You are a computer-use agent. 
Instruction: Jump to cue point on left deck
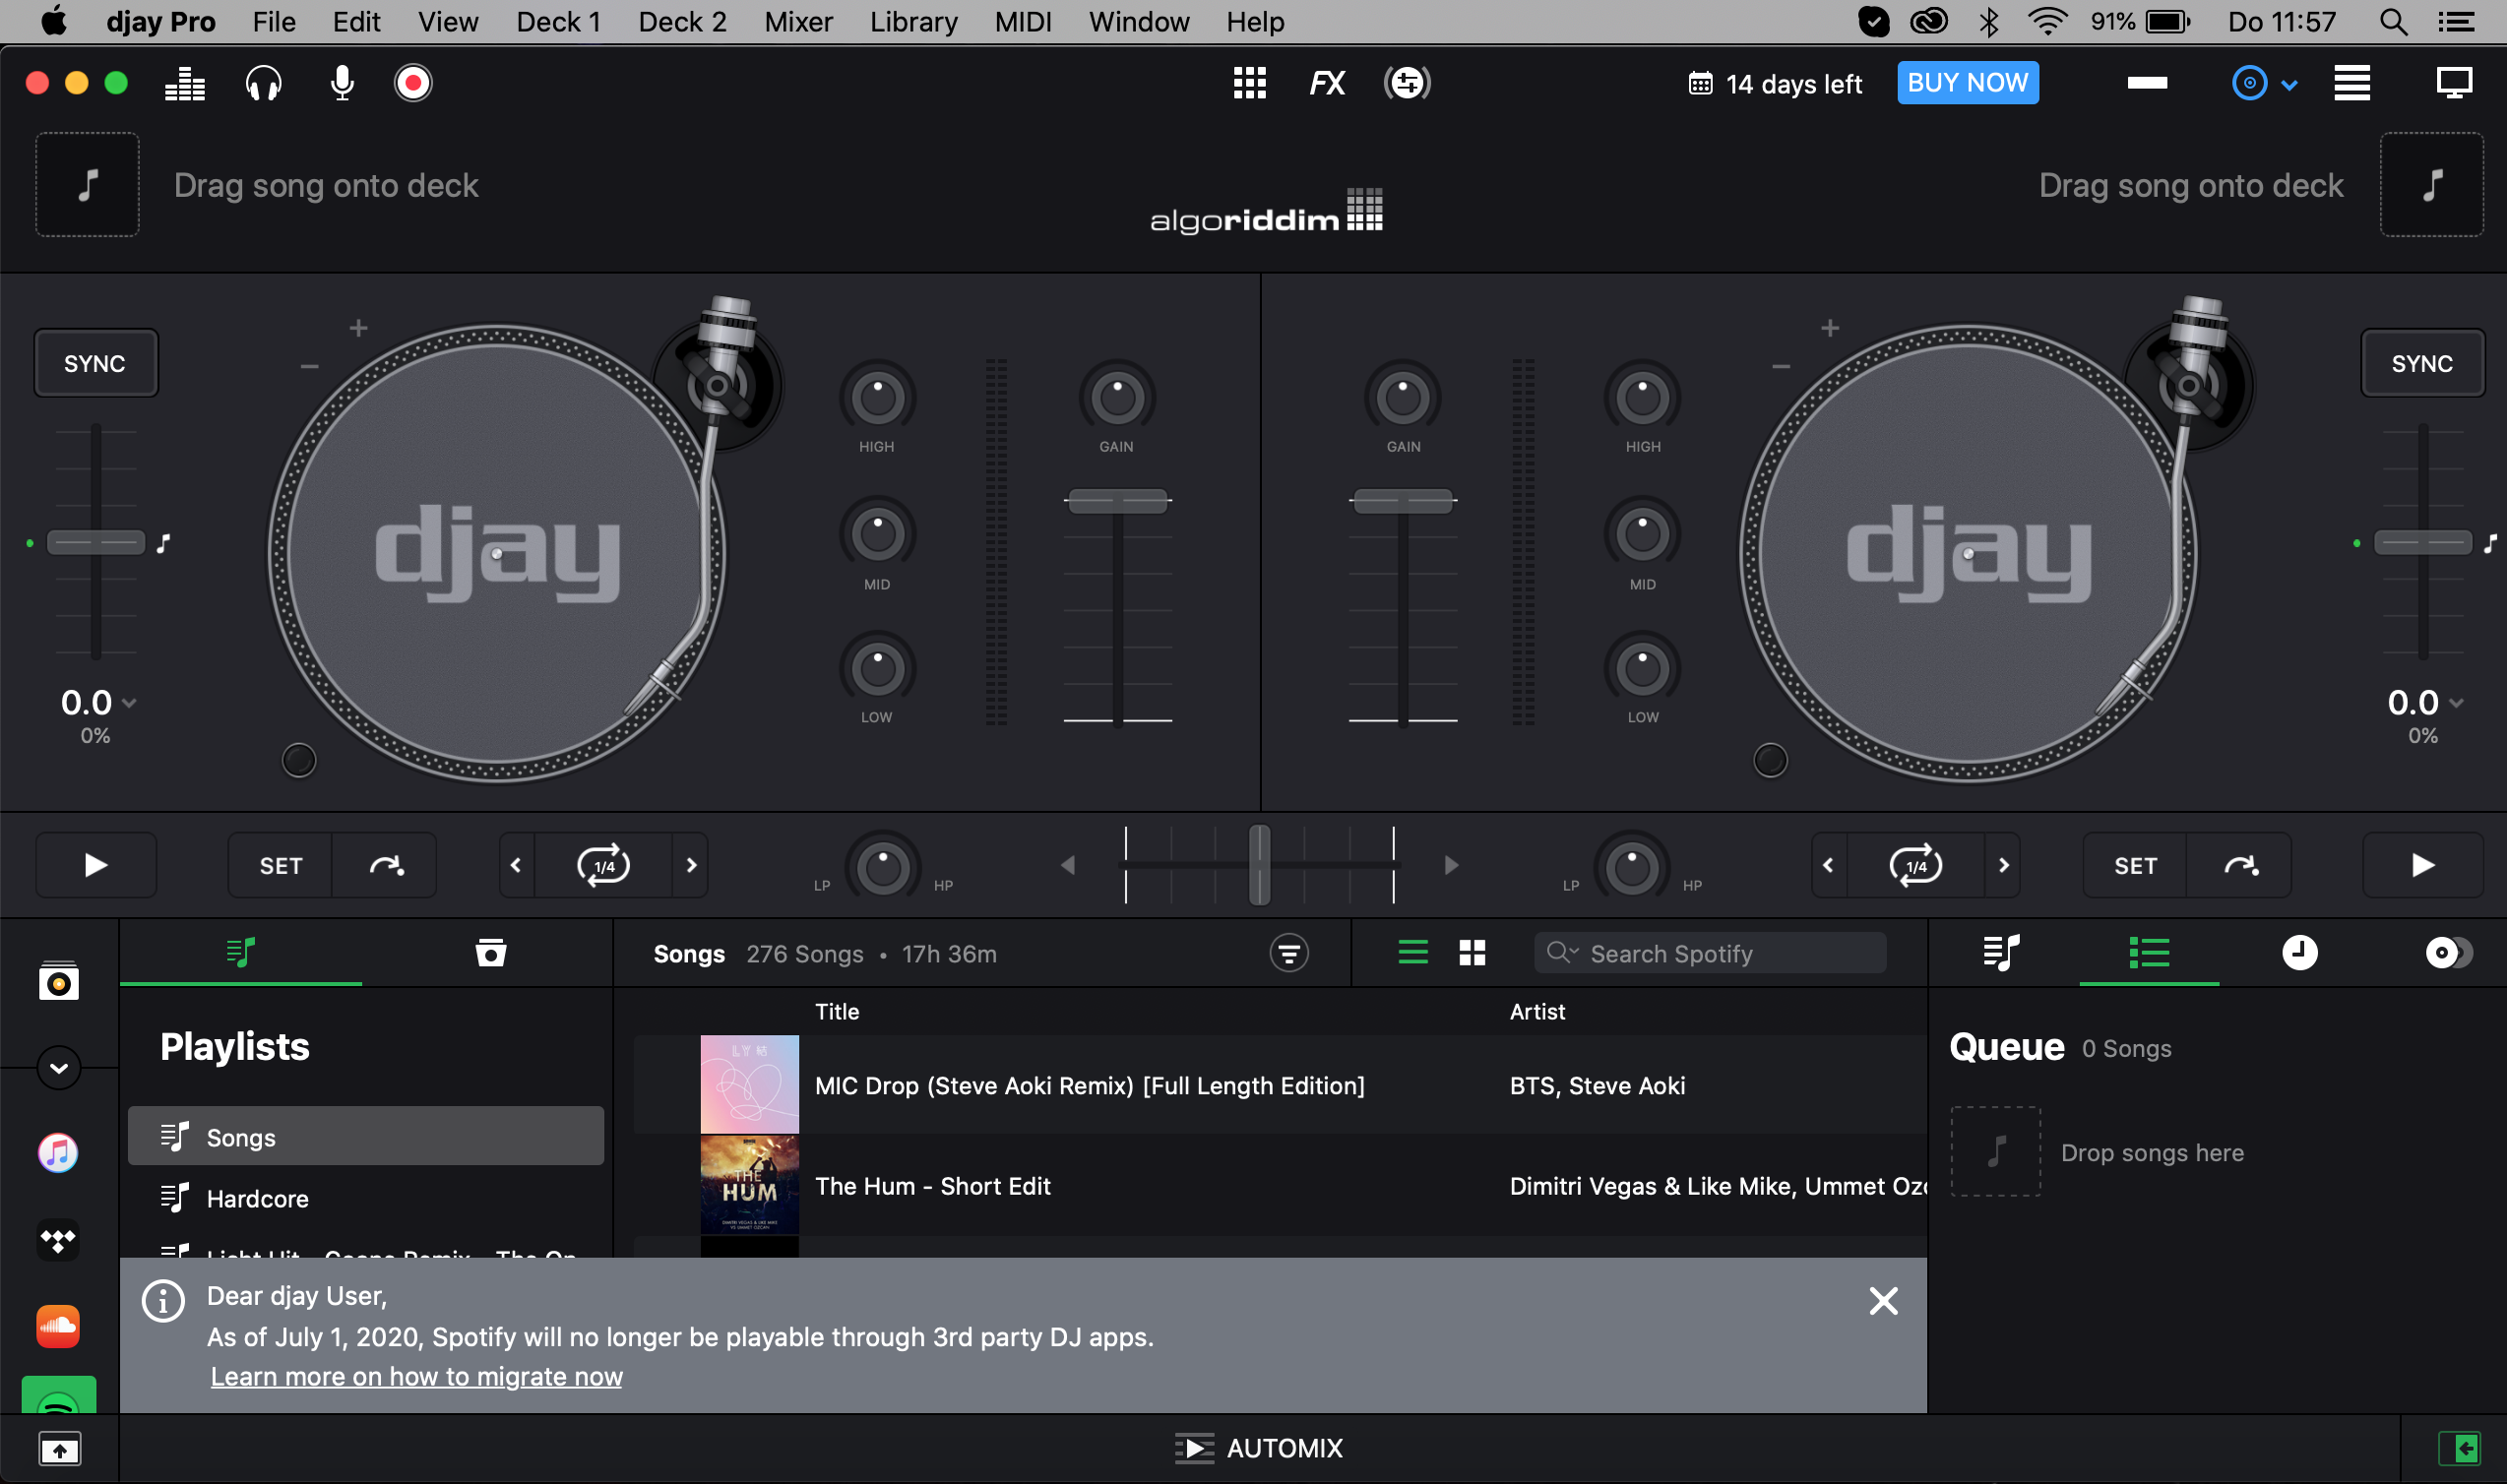click(x=386, y=865)
